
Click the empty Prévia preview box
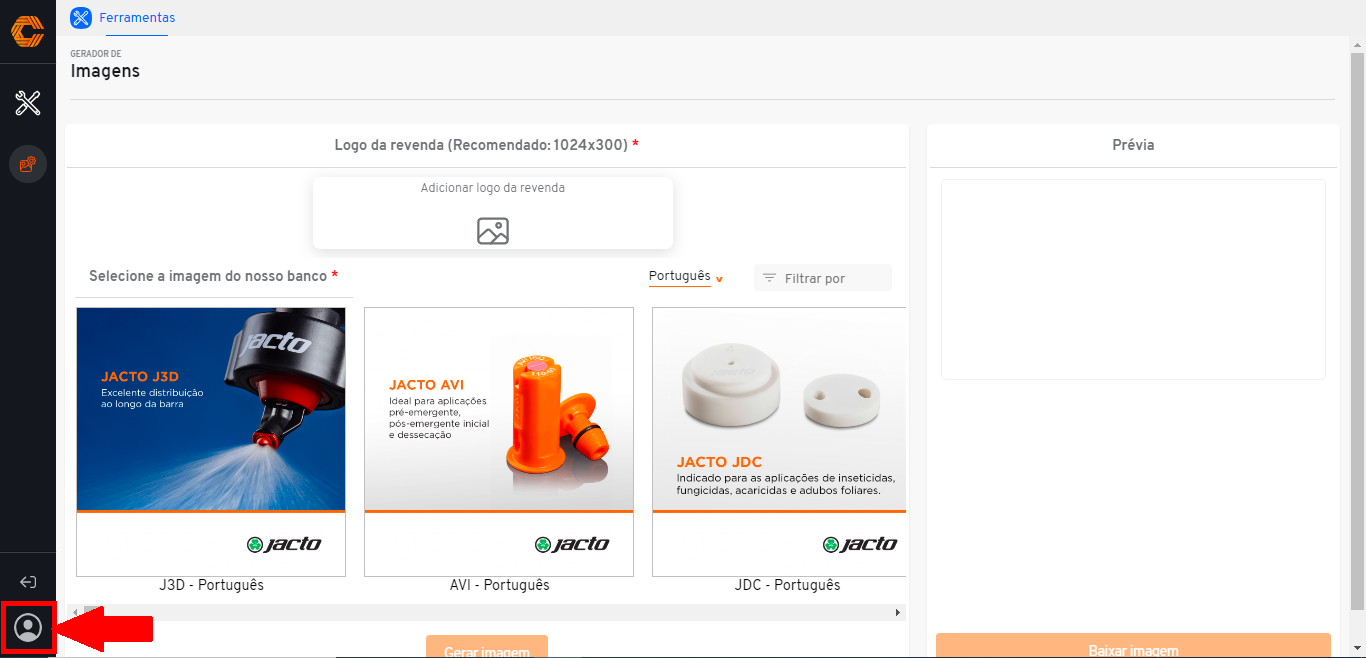click(1133, 279)
